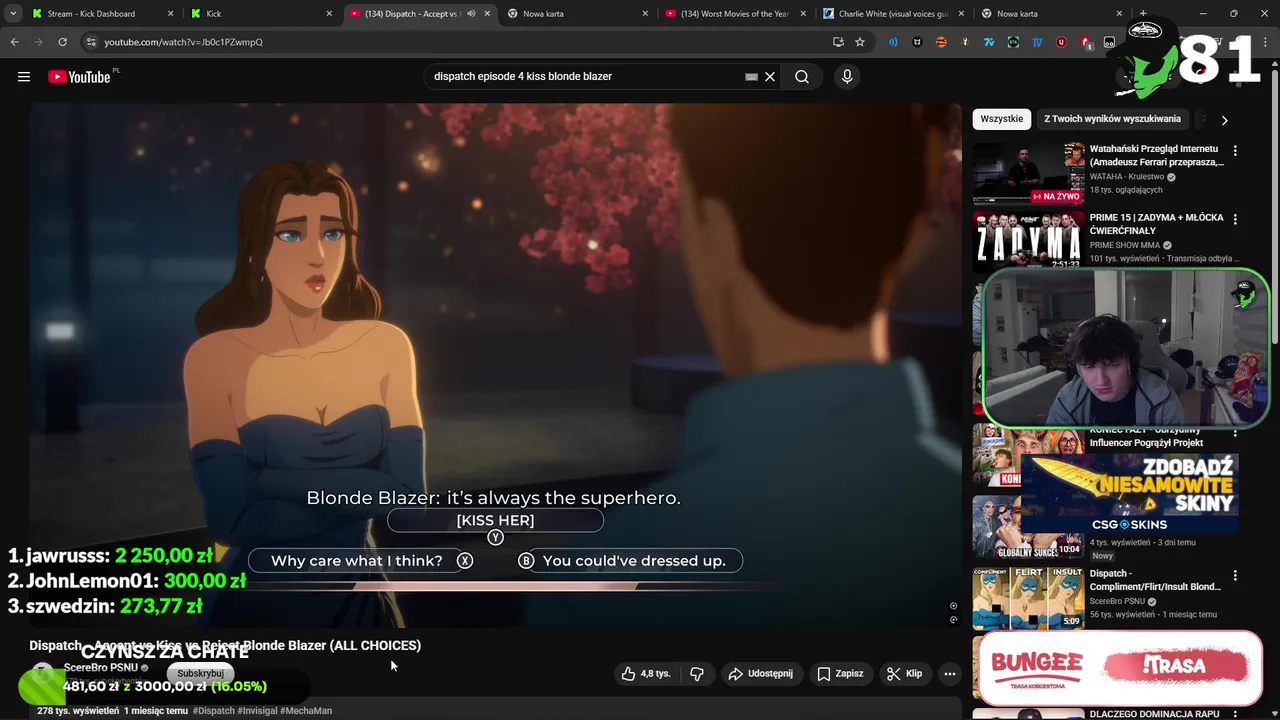
Task: Open the ScereBro PSNU channel link
Action: (x=101, y=668)
